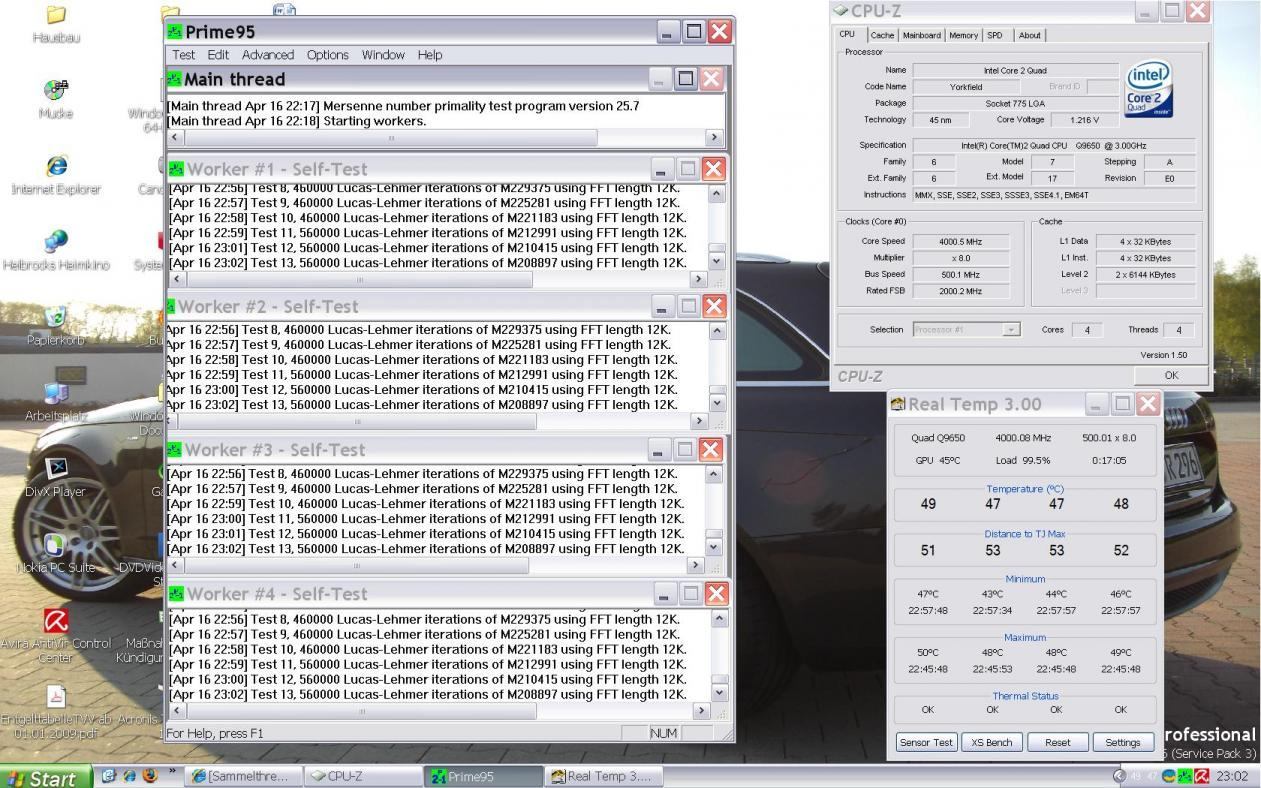Click Reset button in Real Temp
This screenshot has width=1261, height=788.
pyautogui.click(x=1058, y=743)
